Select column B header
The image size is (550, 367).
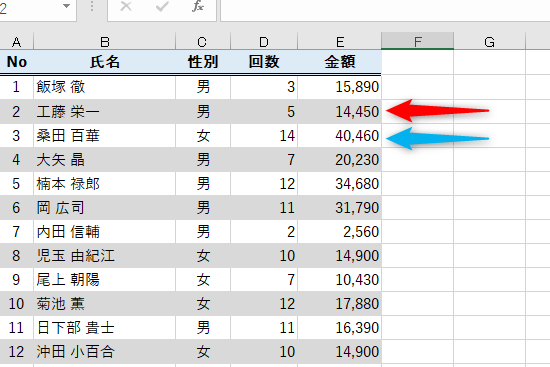(105, 41)
